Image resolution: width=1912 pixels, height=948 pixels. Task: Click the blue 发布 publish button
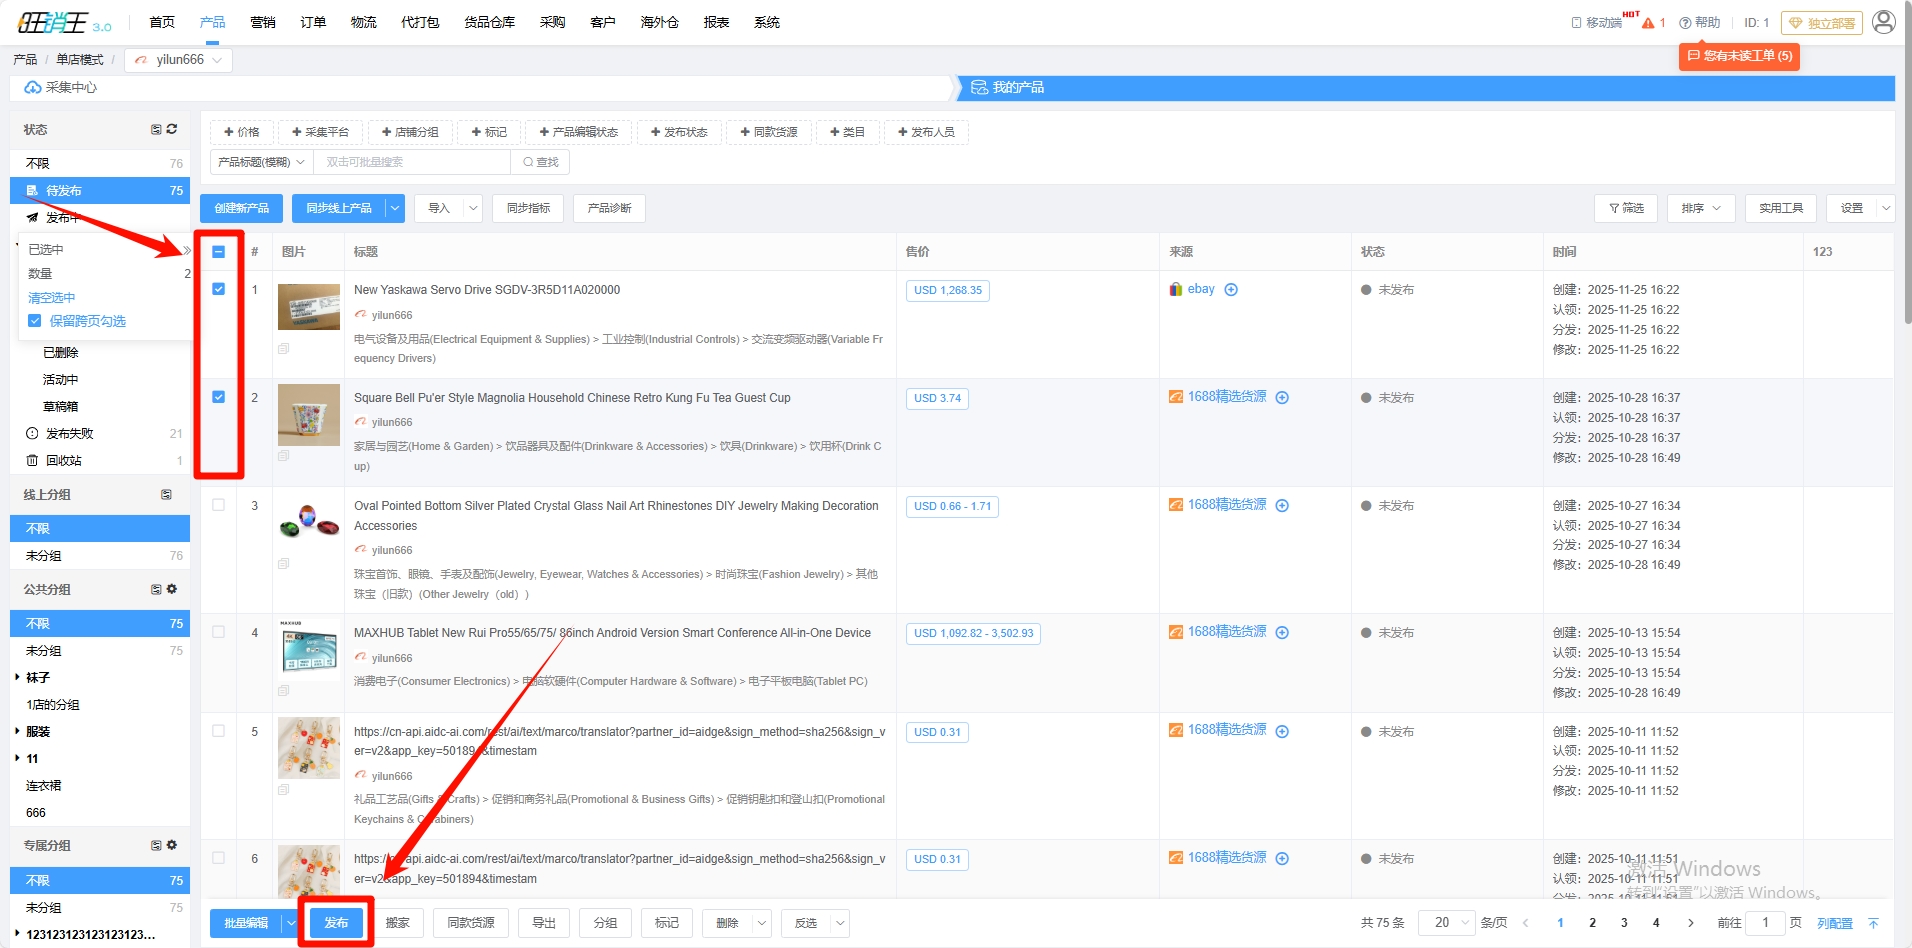(x=336, y=923)
